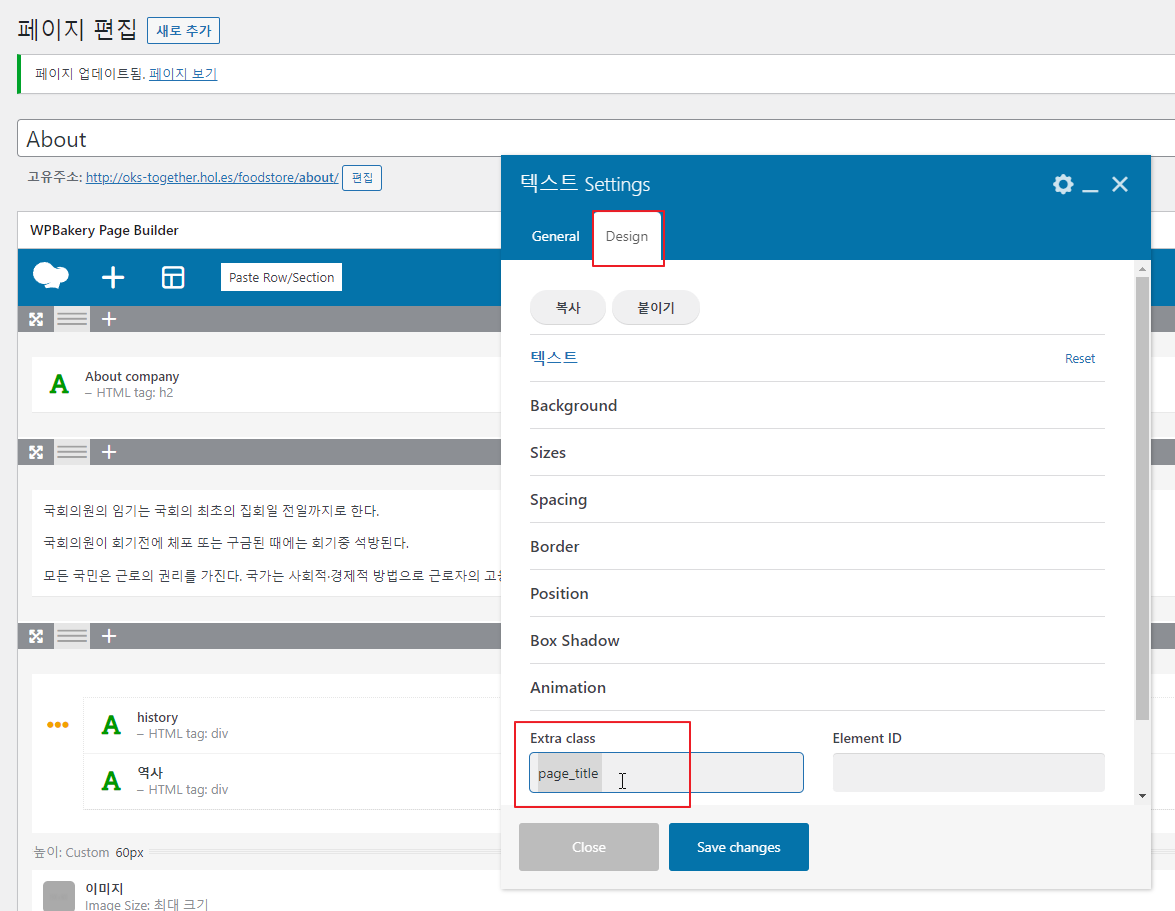
Task: Focus the Element ID input field
Action: (968, 772)
